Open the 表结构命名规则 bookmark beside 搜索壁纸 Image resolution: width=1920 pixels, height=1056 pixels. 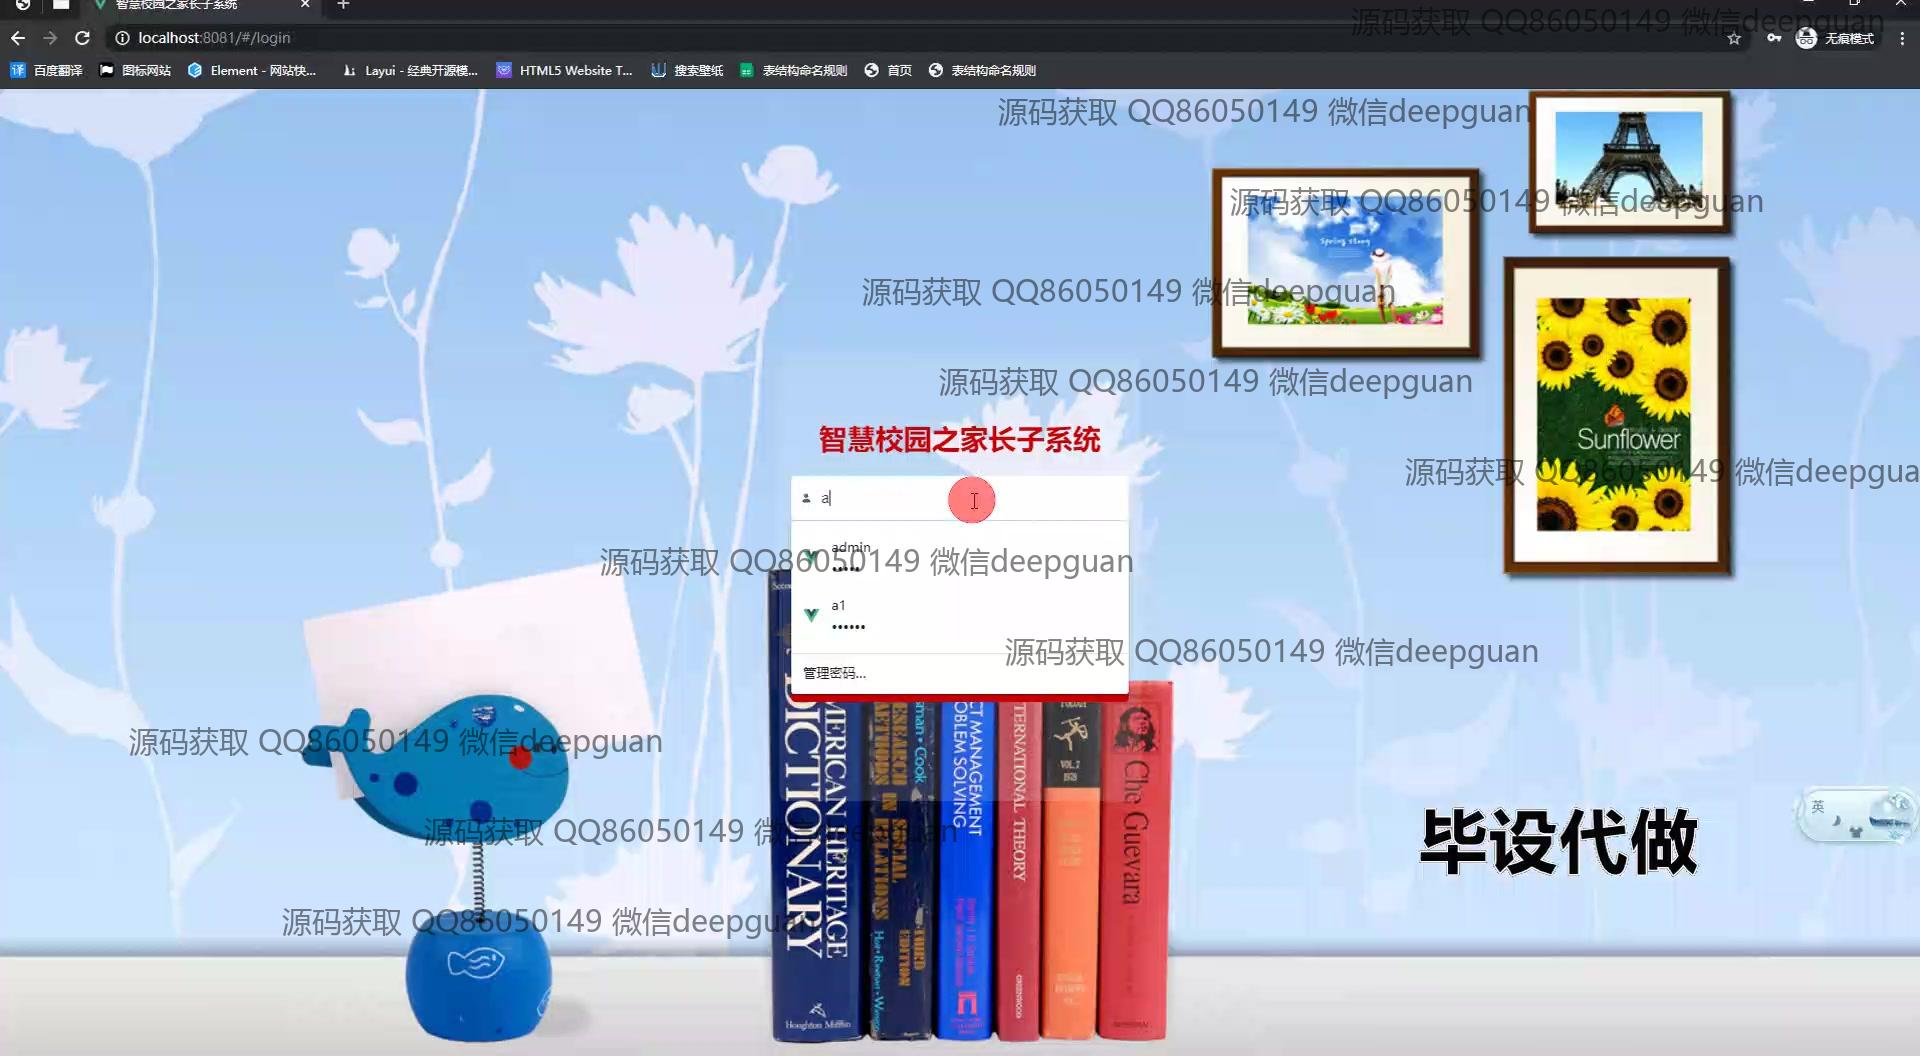pyautogui.click(x=794, y=70)
